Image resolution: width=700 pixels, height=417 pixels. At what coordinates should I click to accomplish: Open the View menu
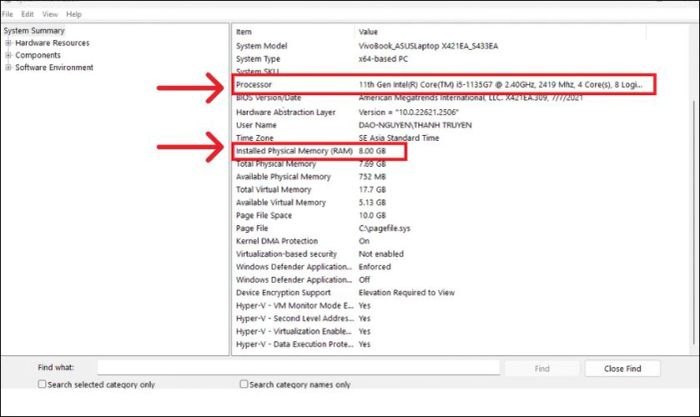click(x=50, y=14)
